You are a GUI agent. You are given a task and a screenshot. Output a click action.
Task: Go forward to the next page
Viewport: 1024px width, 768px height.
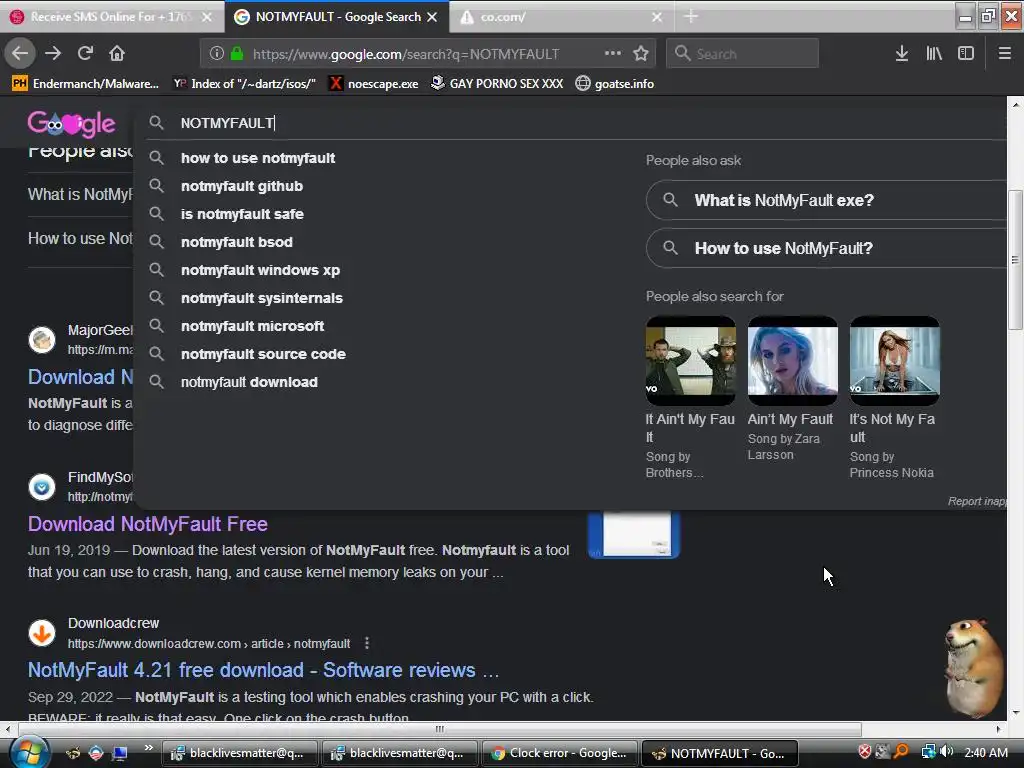pos(53,54)
